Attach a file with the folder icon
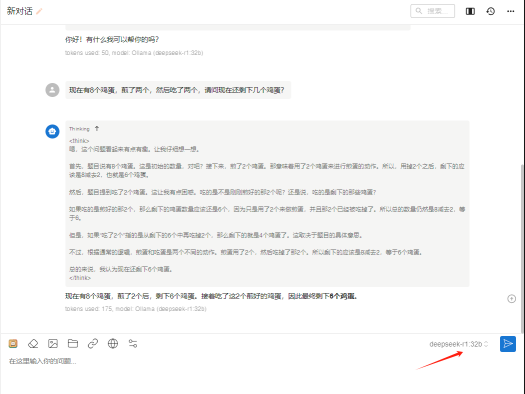The height and width of the screenshot is (394, 525). [73, 343]
